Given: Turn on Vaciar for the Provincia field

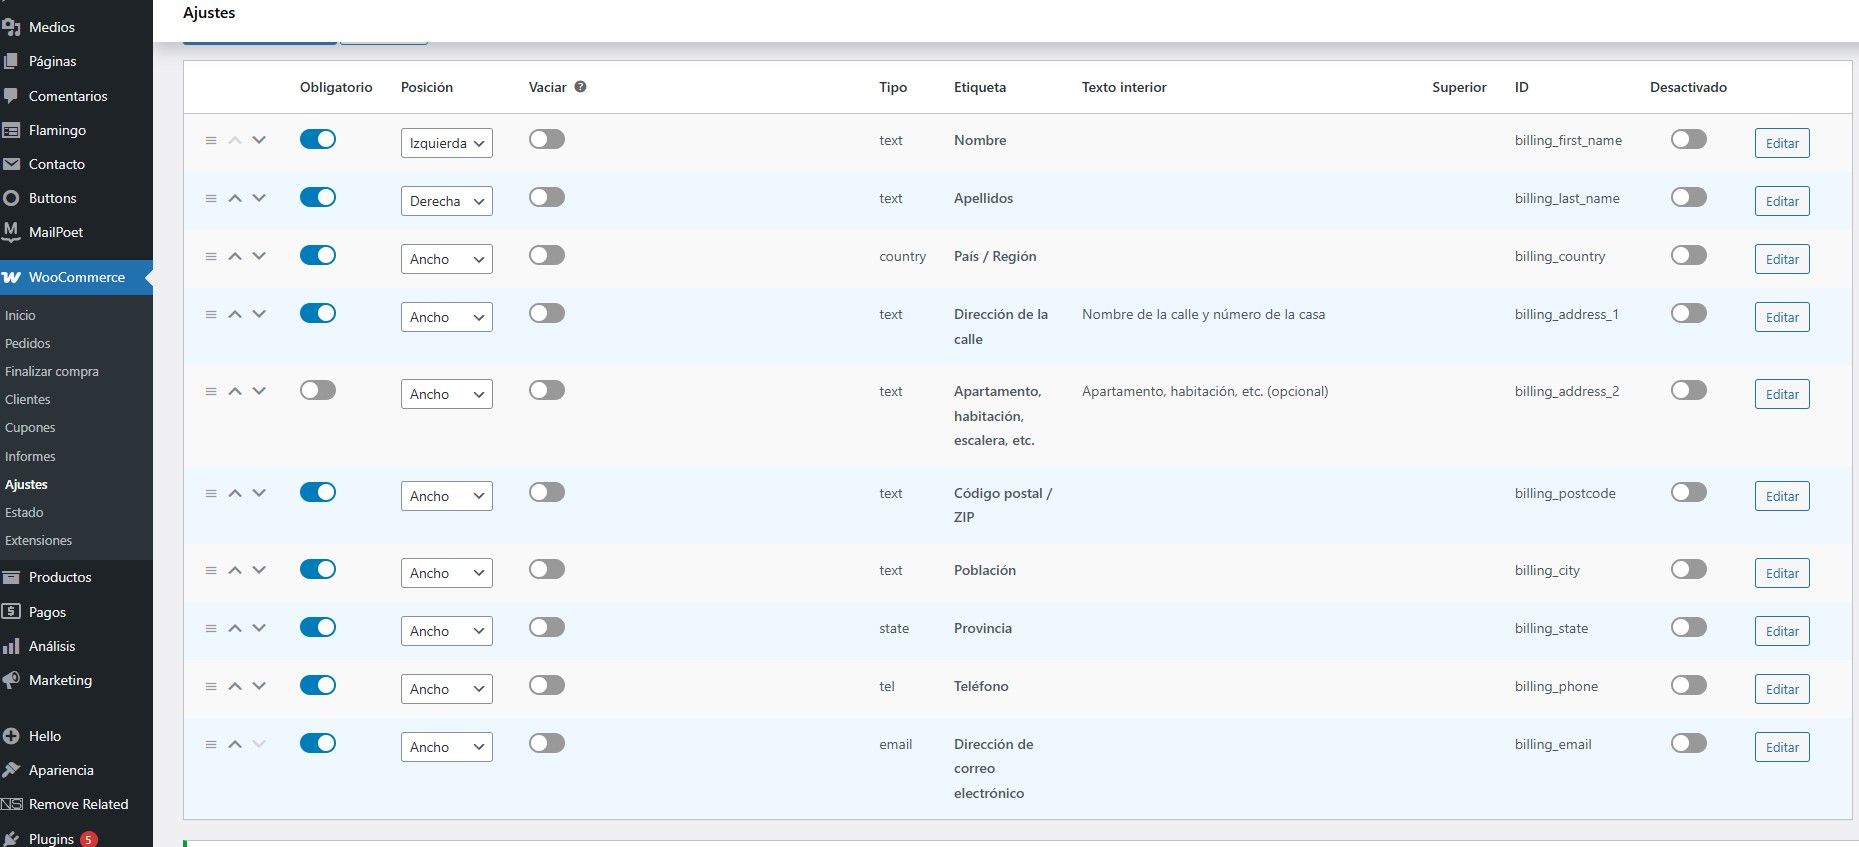Looking at the screenshot, I should 547,628.
